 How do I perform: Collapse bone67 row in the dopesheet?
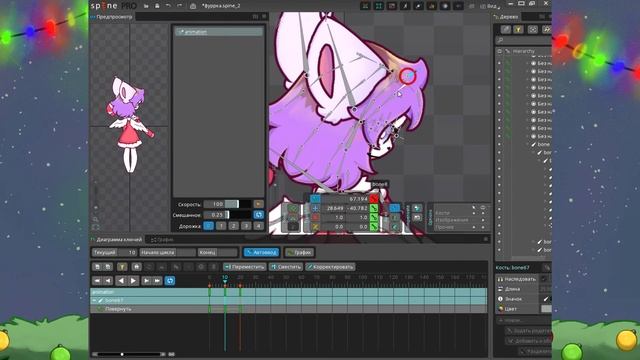point(94,300)
